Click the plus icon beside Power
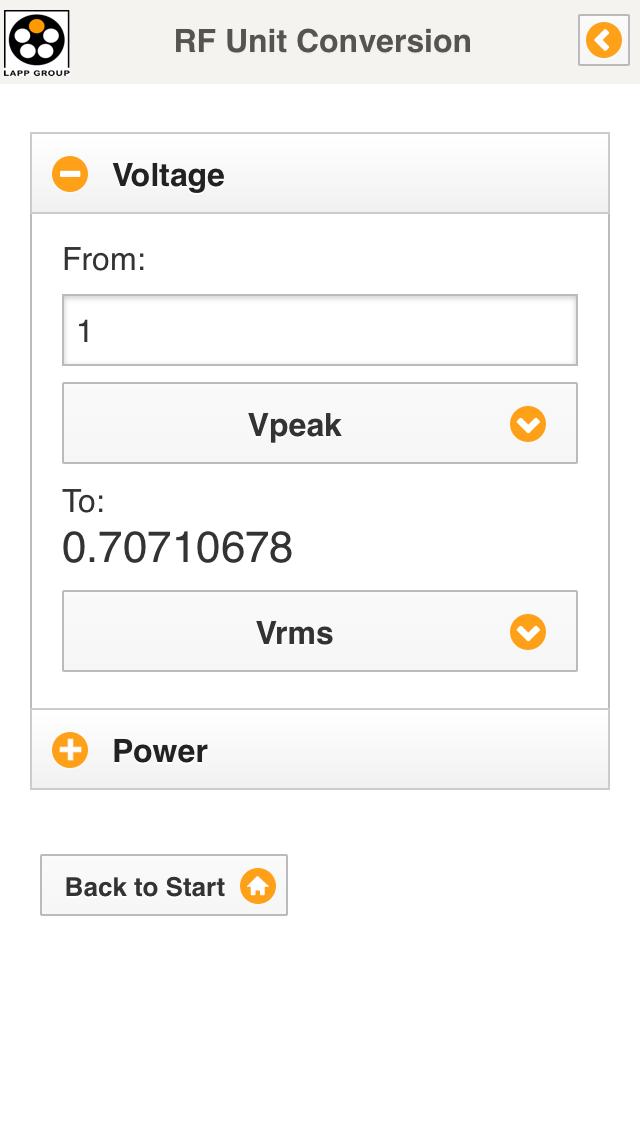Image resolution: width=640 pixels, height=1136 pixels. 70,750
